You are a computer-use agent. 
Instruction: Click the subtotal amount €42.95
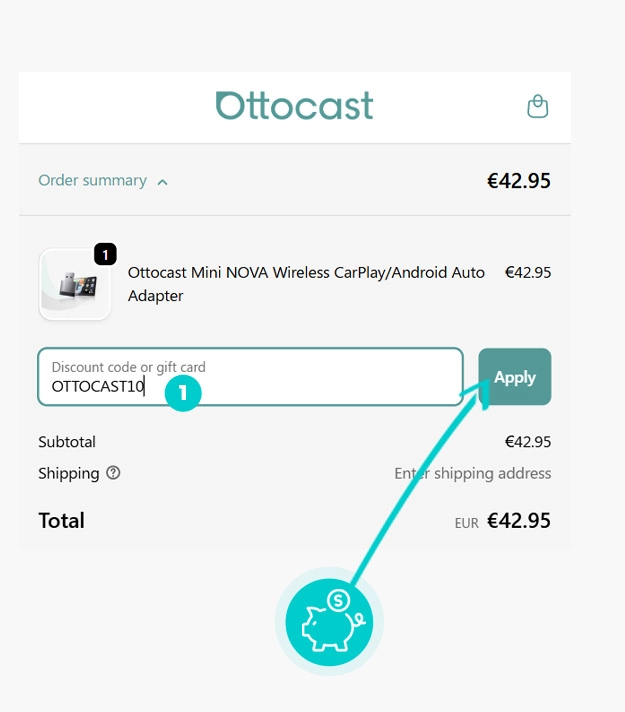[x=527, y=442]
